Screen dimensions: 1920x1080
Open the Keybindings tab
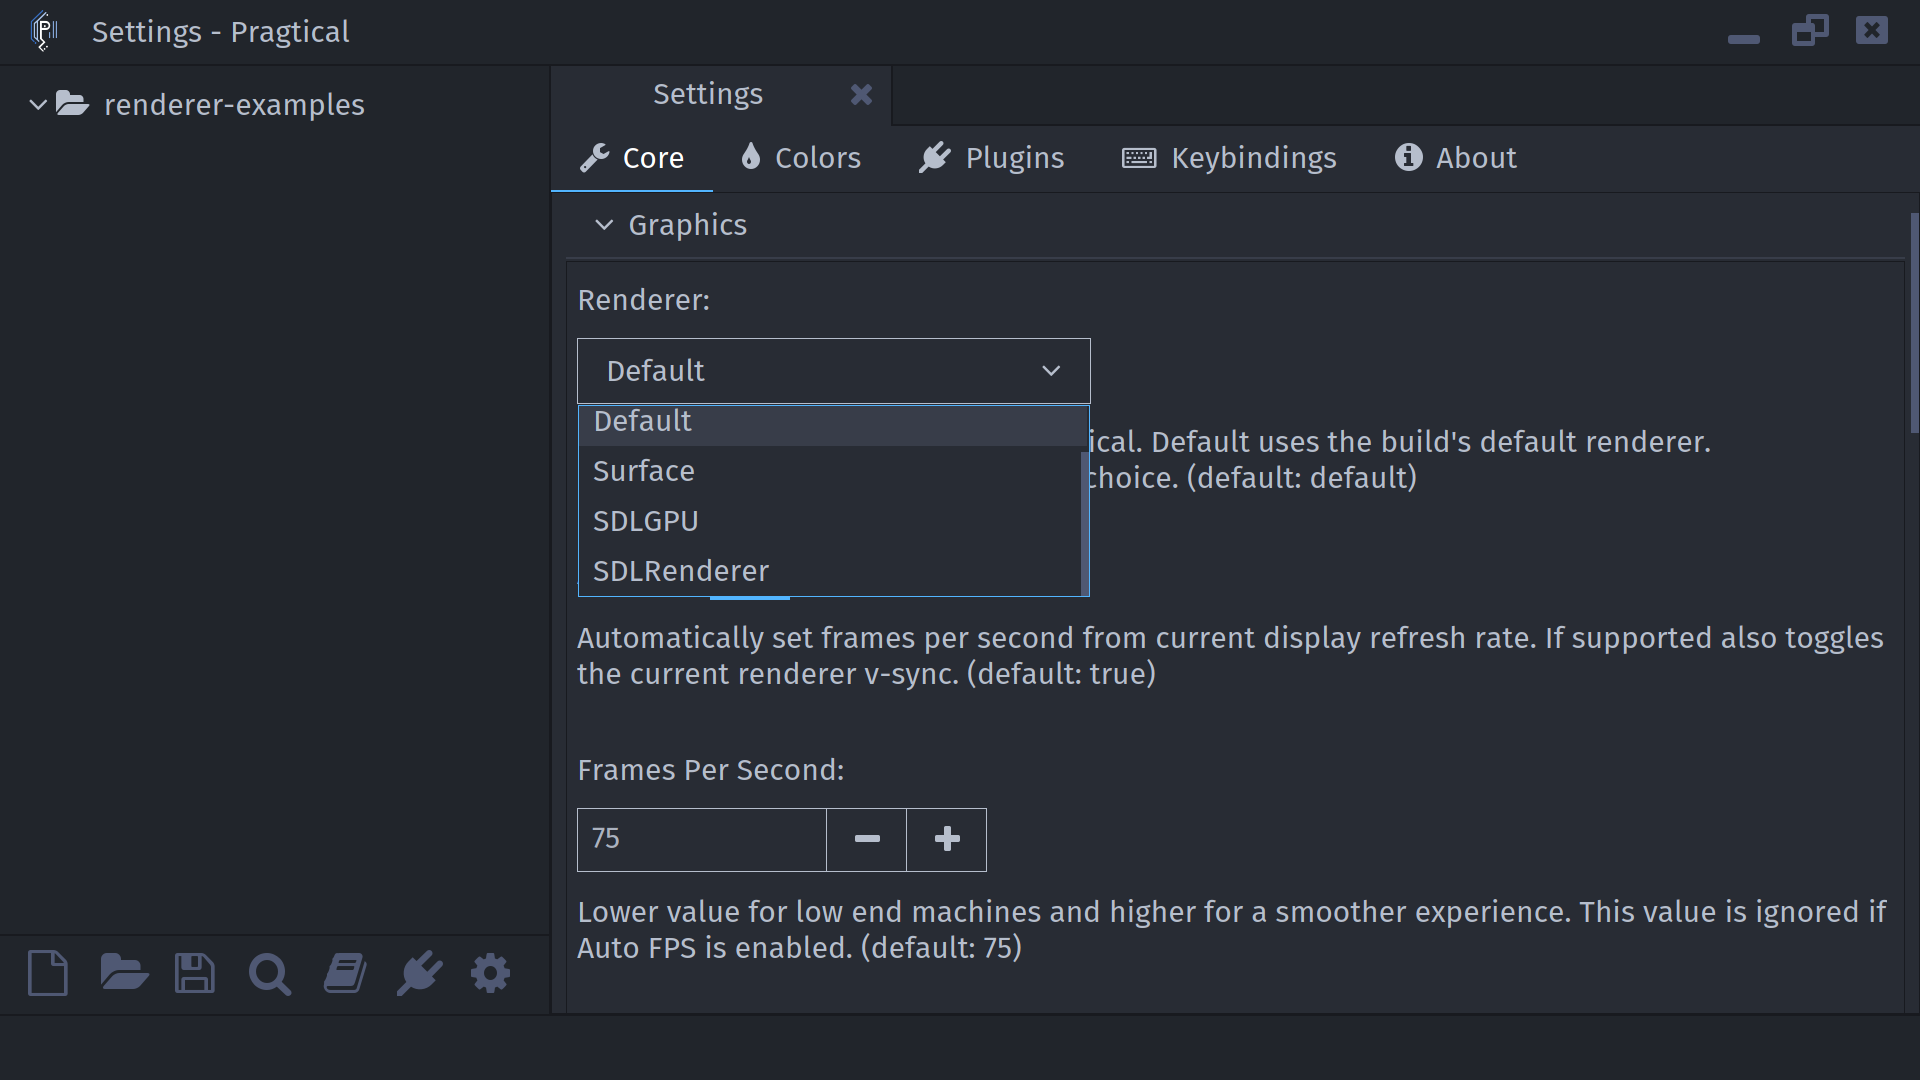point(1229,158)
